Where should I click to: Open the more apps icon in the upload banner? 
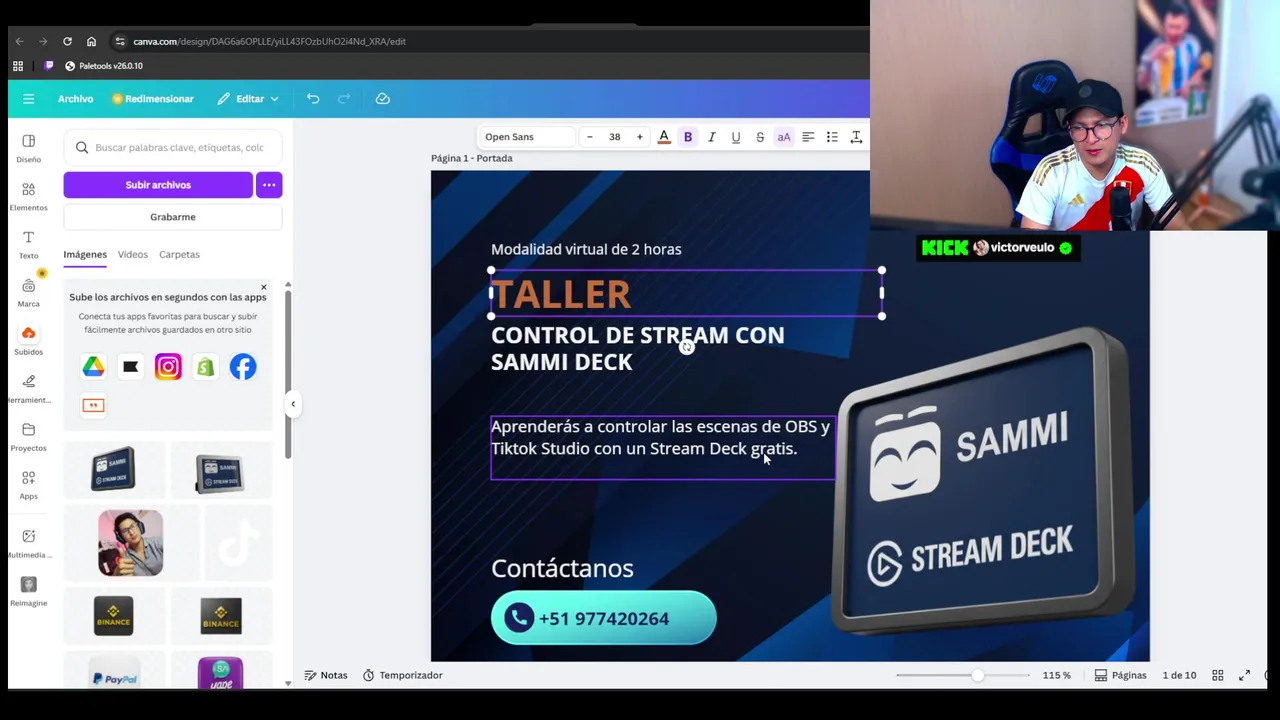point(93,405)
